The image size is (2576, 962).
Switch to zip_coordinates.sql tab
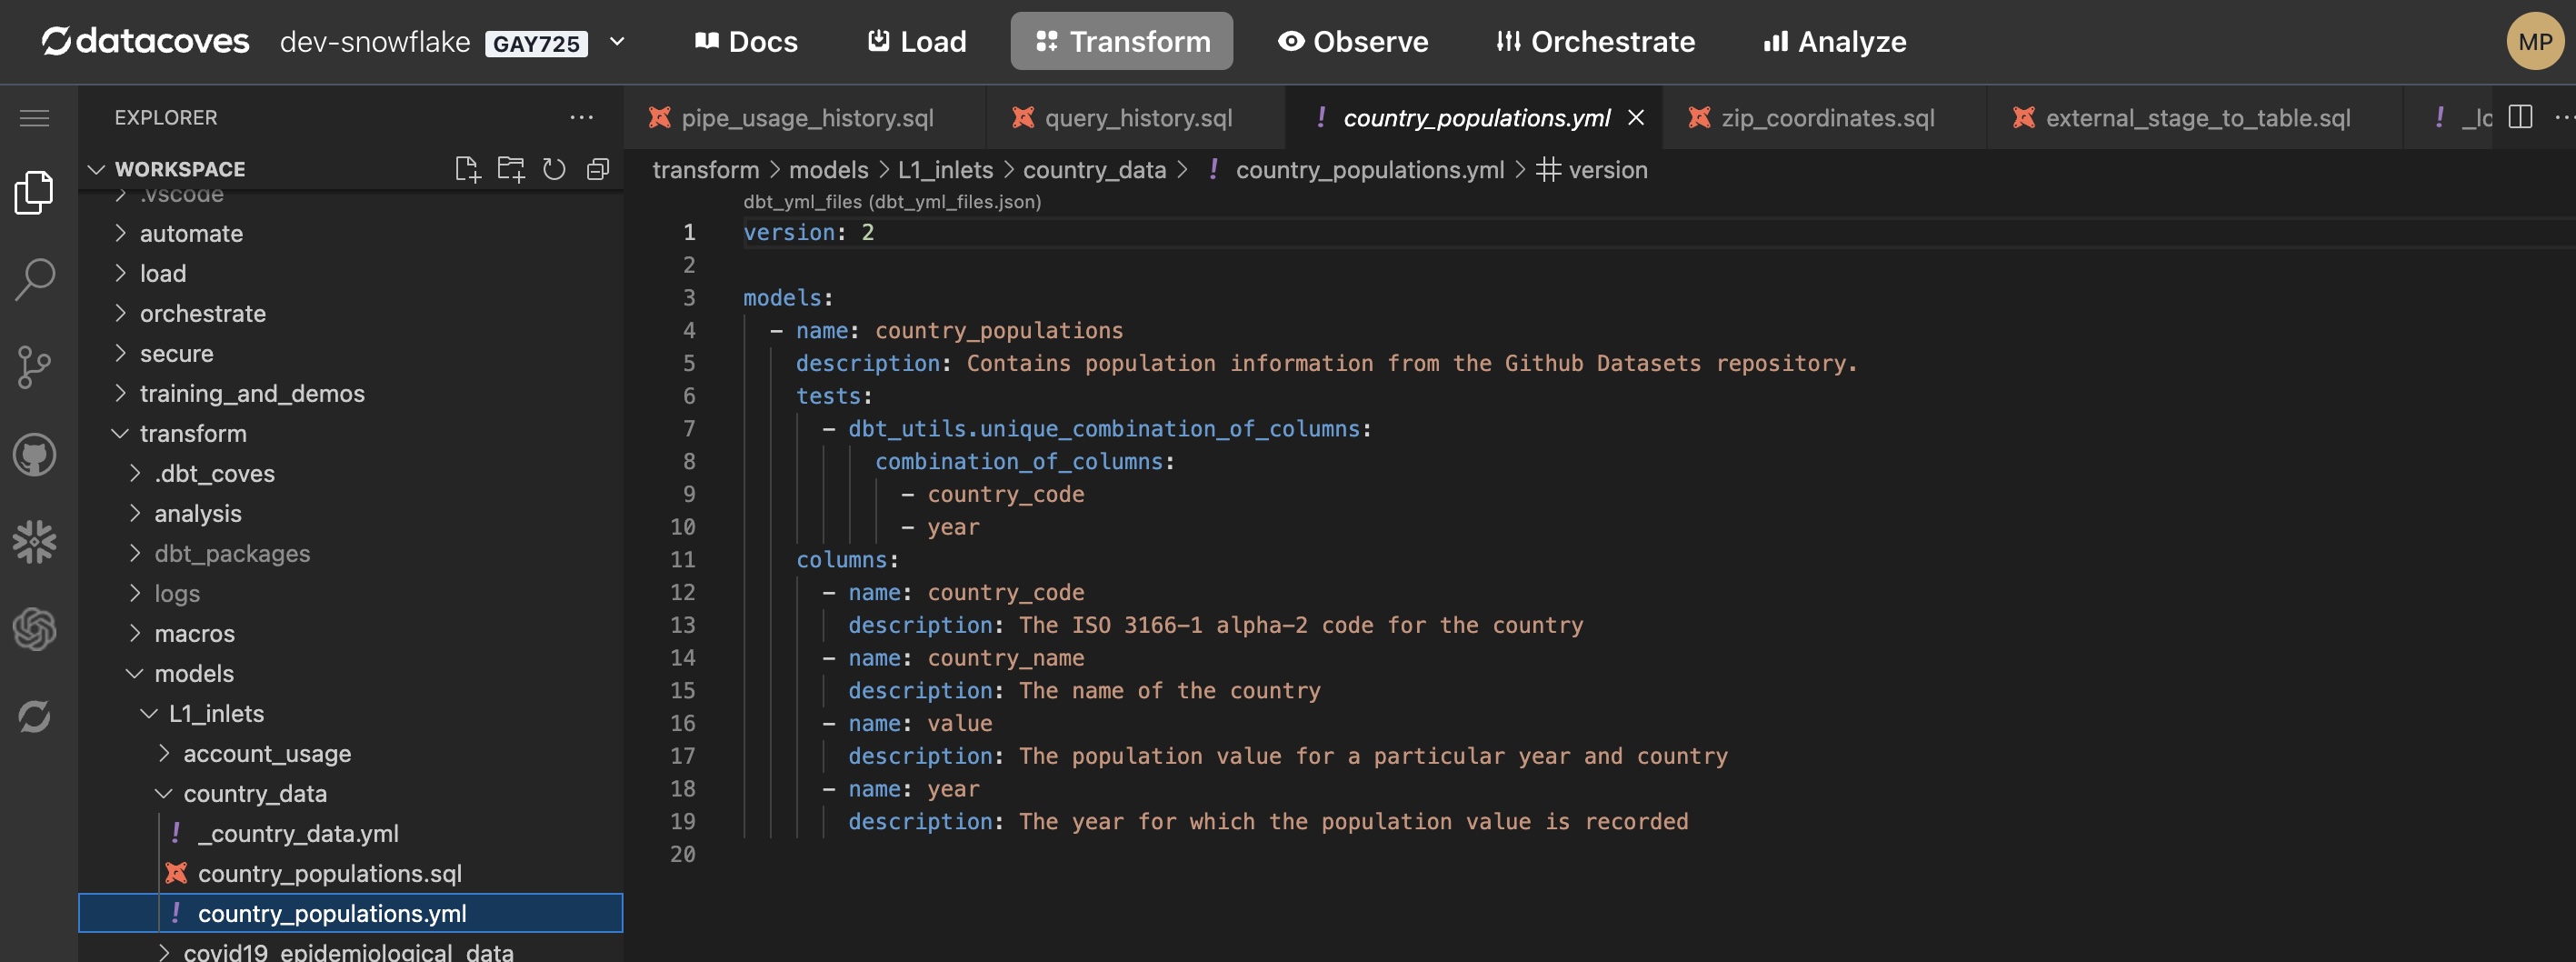1825,117
